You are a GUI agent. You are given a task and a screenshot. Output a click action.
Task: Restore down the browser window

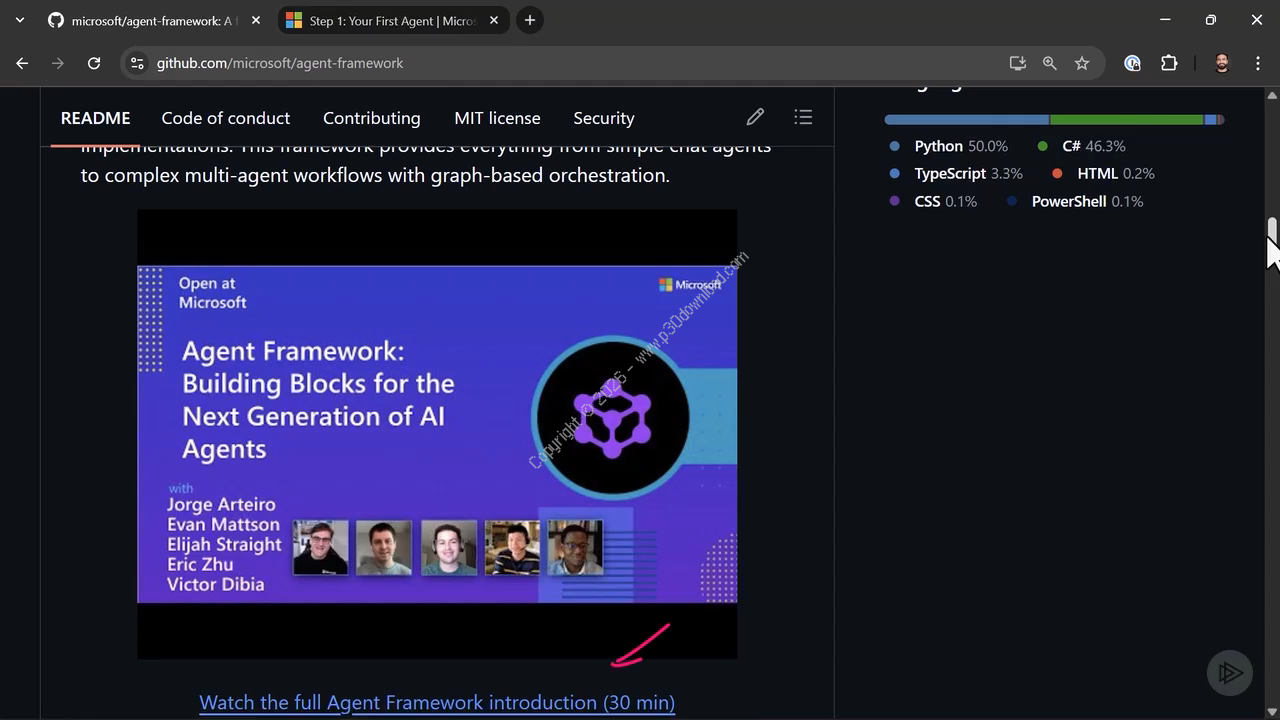(x=1211, y=20)
